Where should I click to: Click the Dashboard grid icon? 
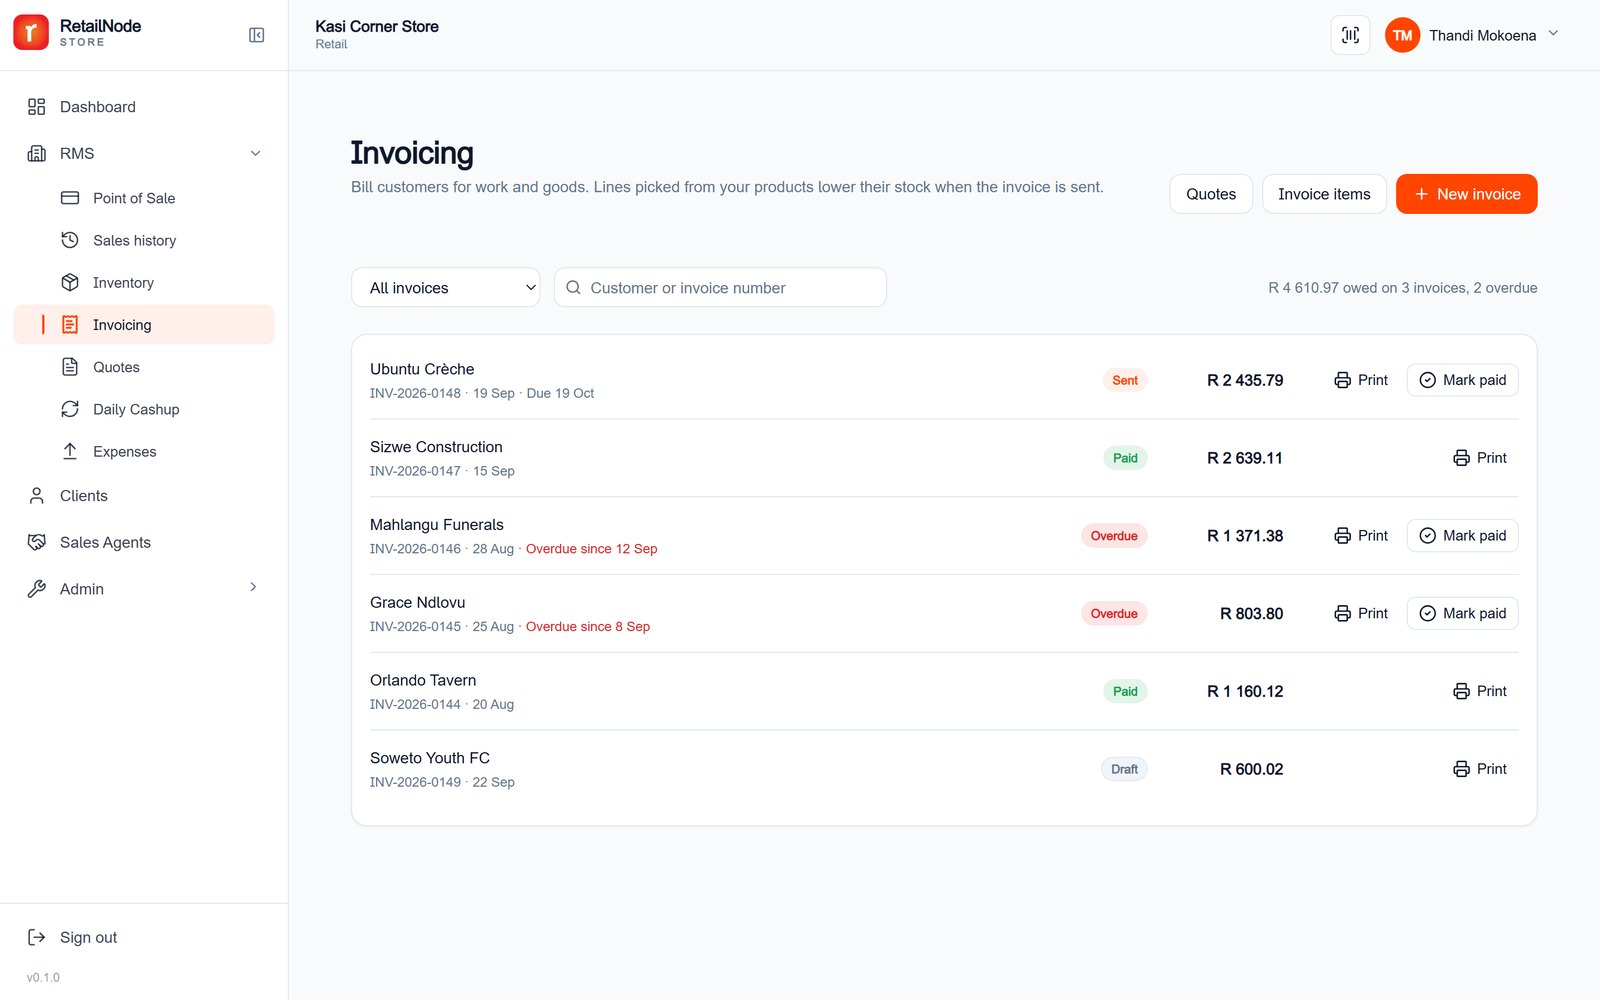click(37, 107)
